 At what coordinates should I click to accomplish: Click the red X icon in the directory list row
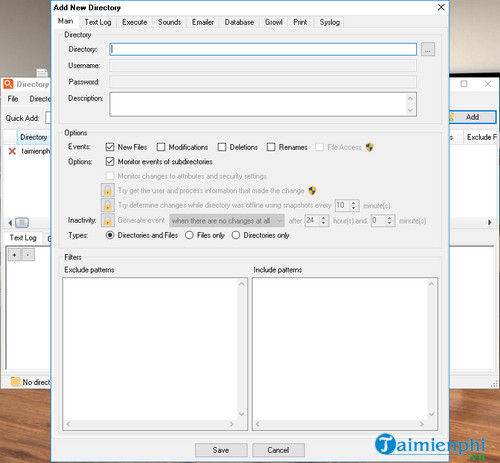coord(12,151)
